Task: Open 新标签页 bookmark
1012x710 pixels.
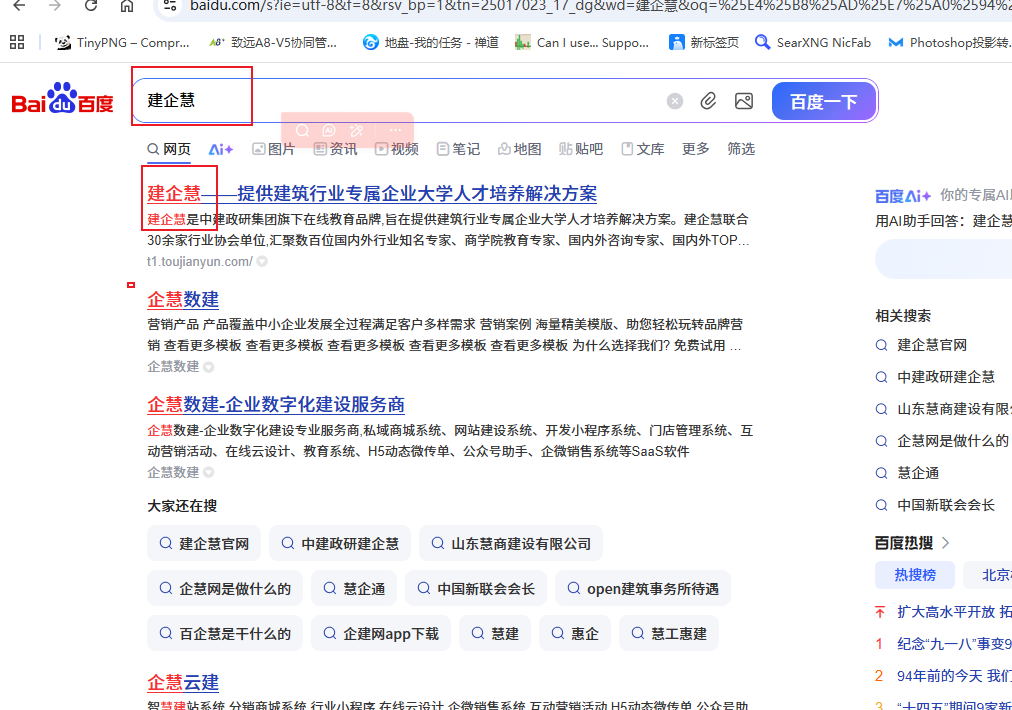Action: click(x=702, y=43)
